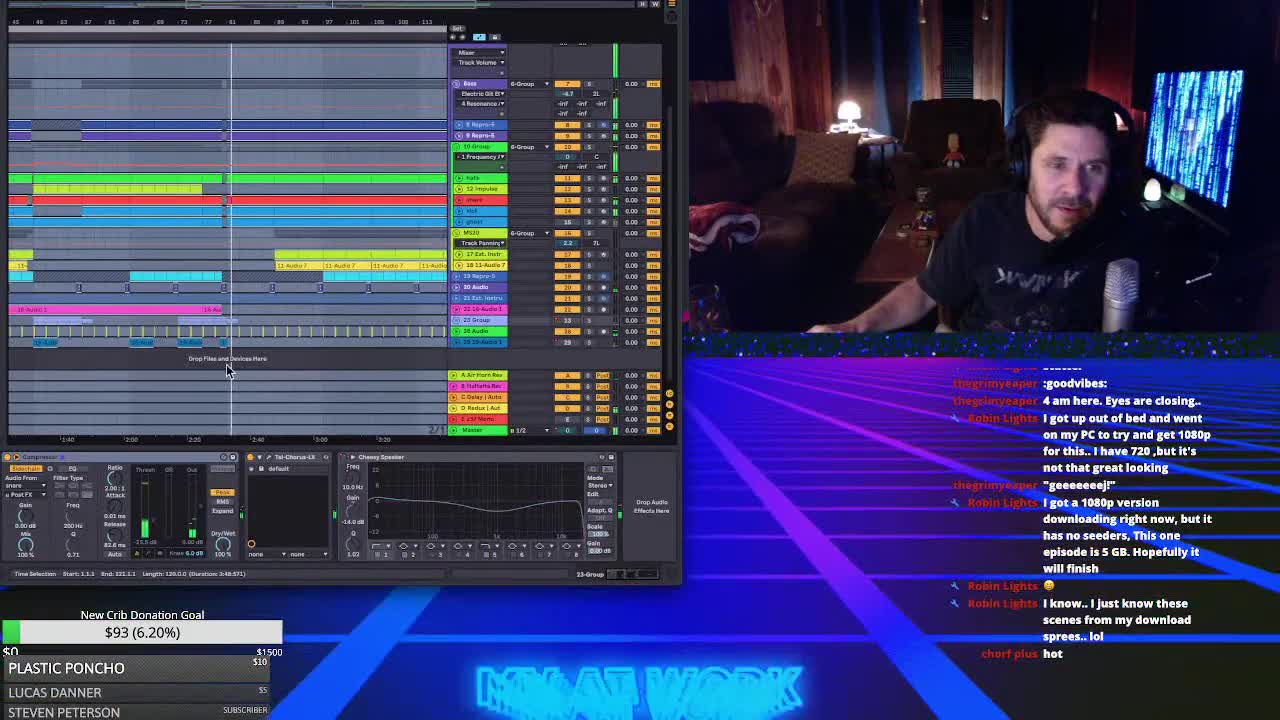
Task: Click the Compressor hot-swap preset icon
Action: point(223,457)
